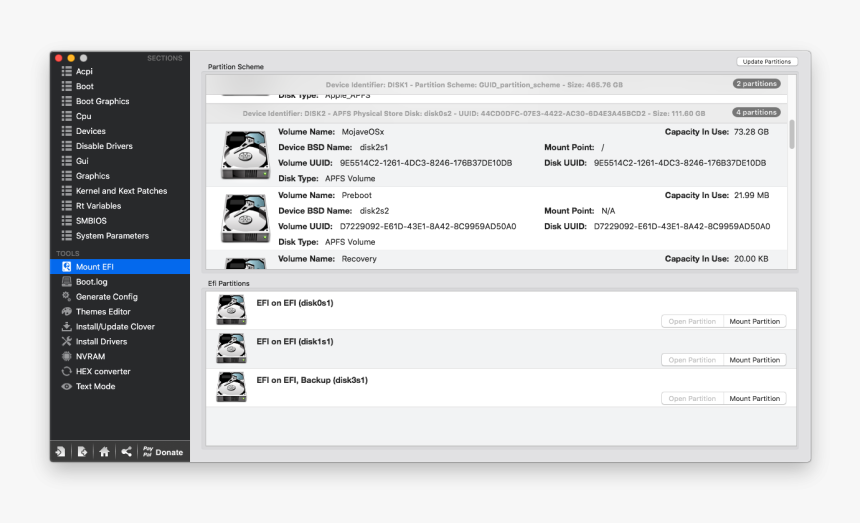This screenshot has width=860, height=523.
Task: Click the Generate Config gear icon
Action: [66, 297]
